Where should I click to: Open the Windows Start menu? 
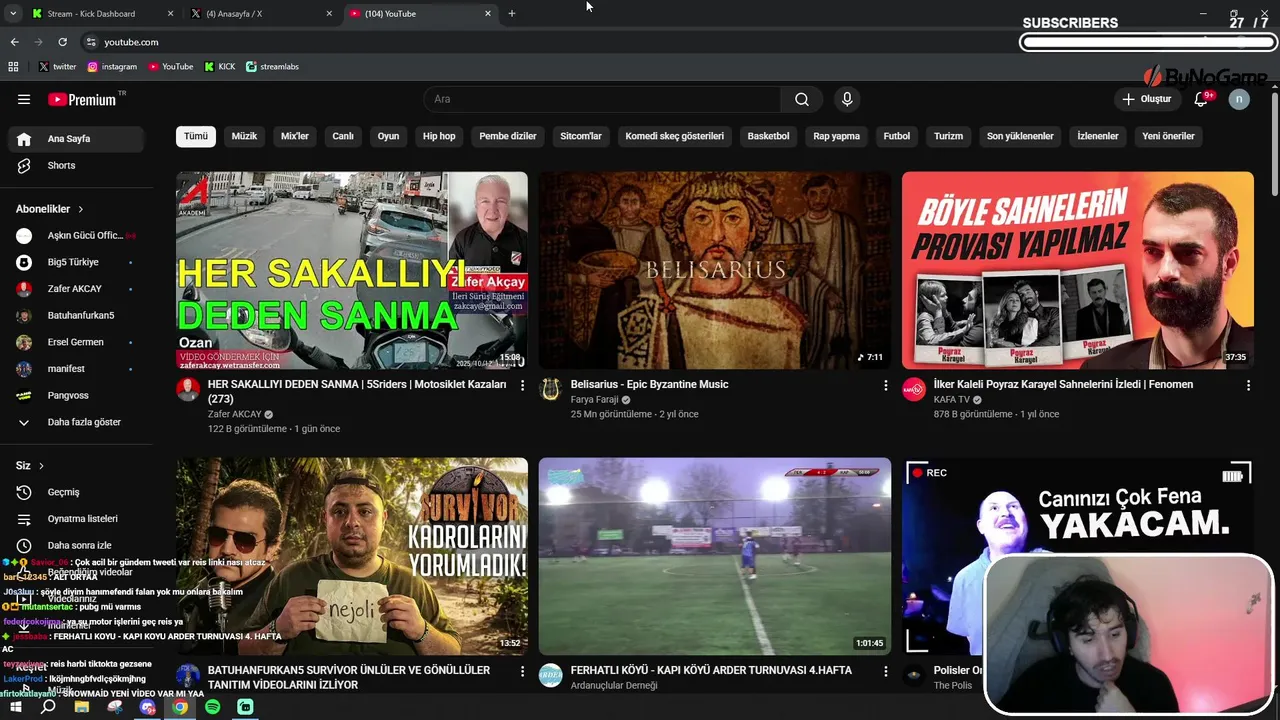click(16, 707)
